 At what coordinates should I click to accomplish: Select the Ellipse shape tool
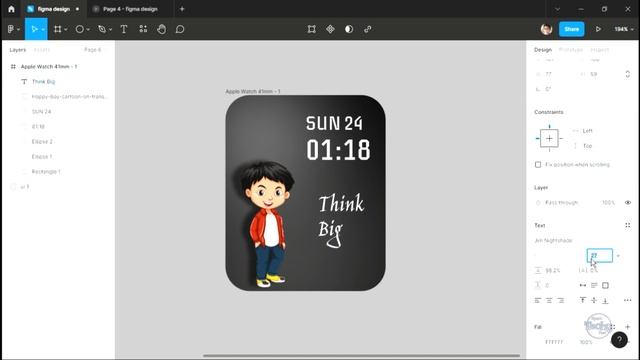[x=80, y=29]
